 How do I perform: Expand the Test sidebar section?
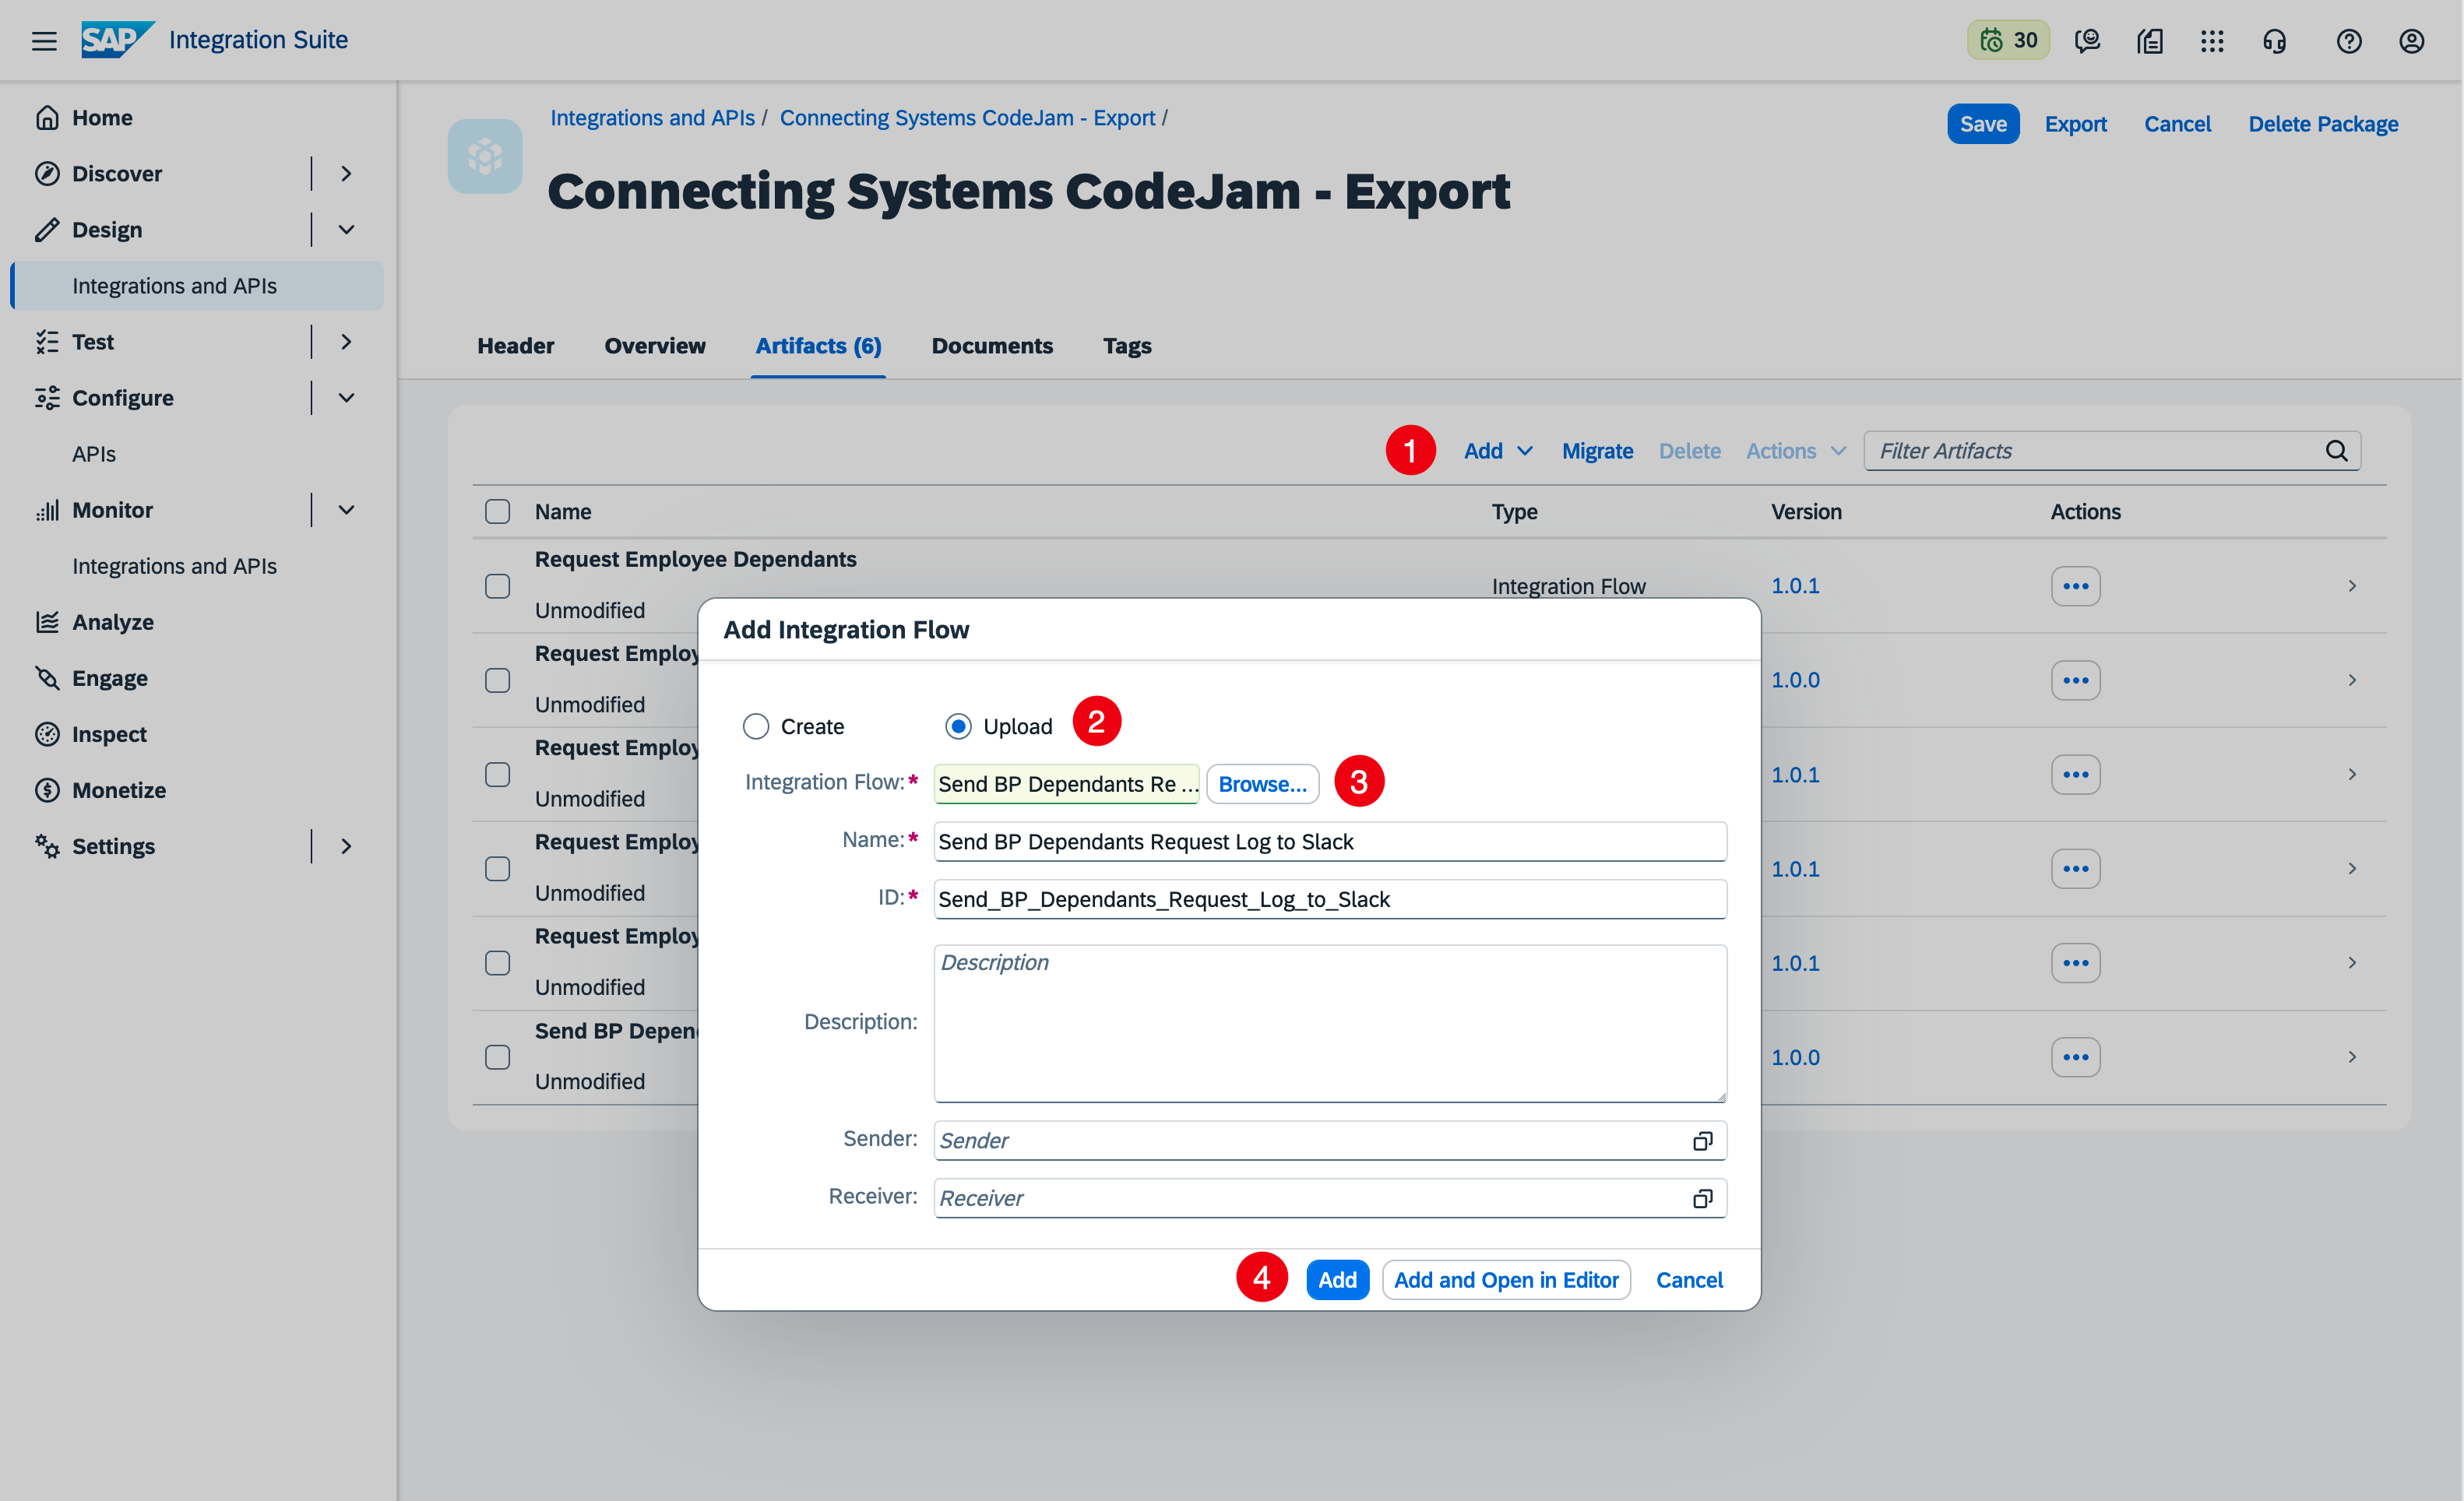tap(346, 341)
